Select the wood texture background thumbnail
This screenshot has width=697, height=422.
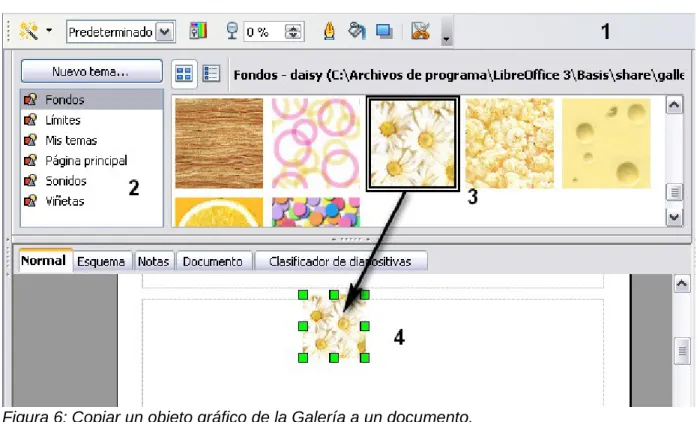(x=219, y=144)
